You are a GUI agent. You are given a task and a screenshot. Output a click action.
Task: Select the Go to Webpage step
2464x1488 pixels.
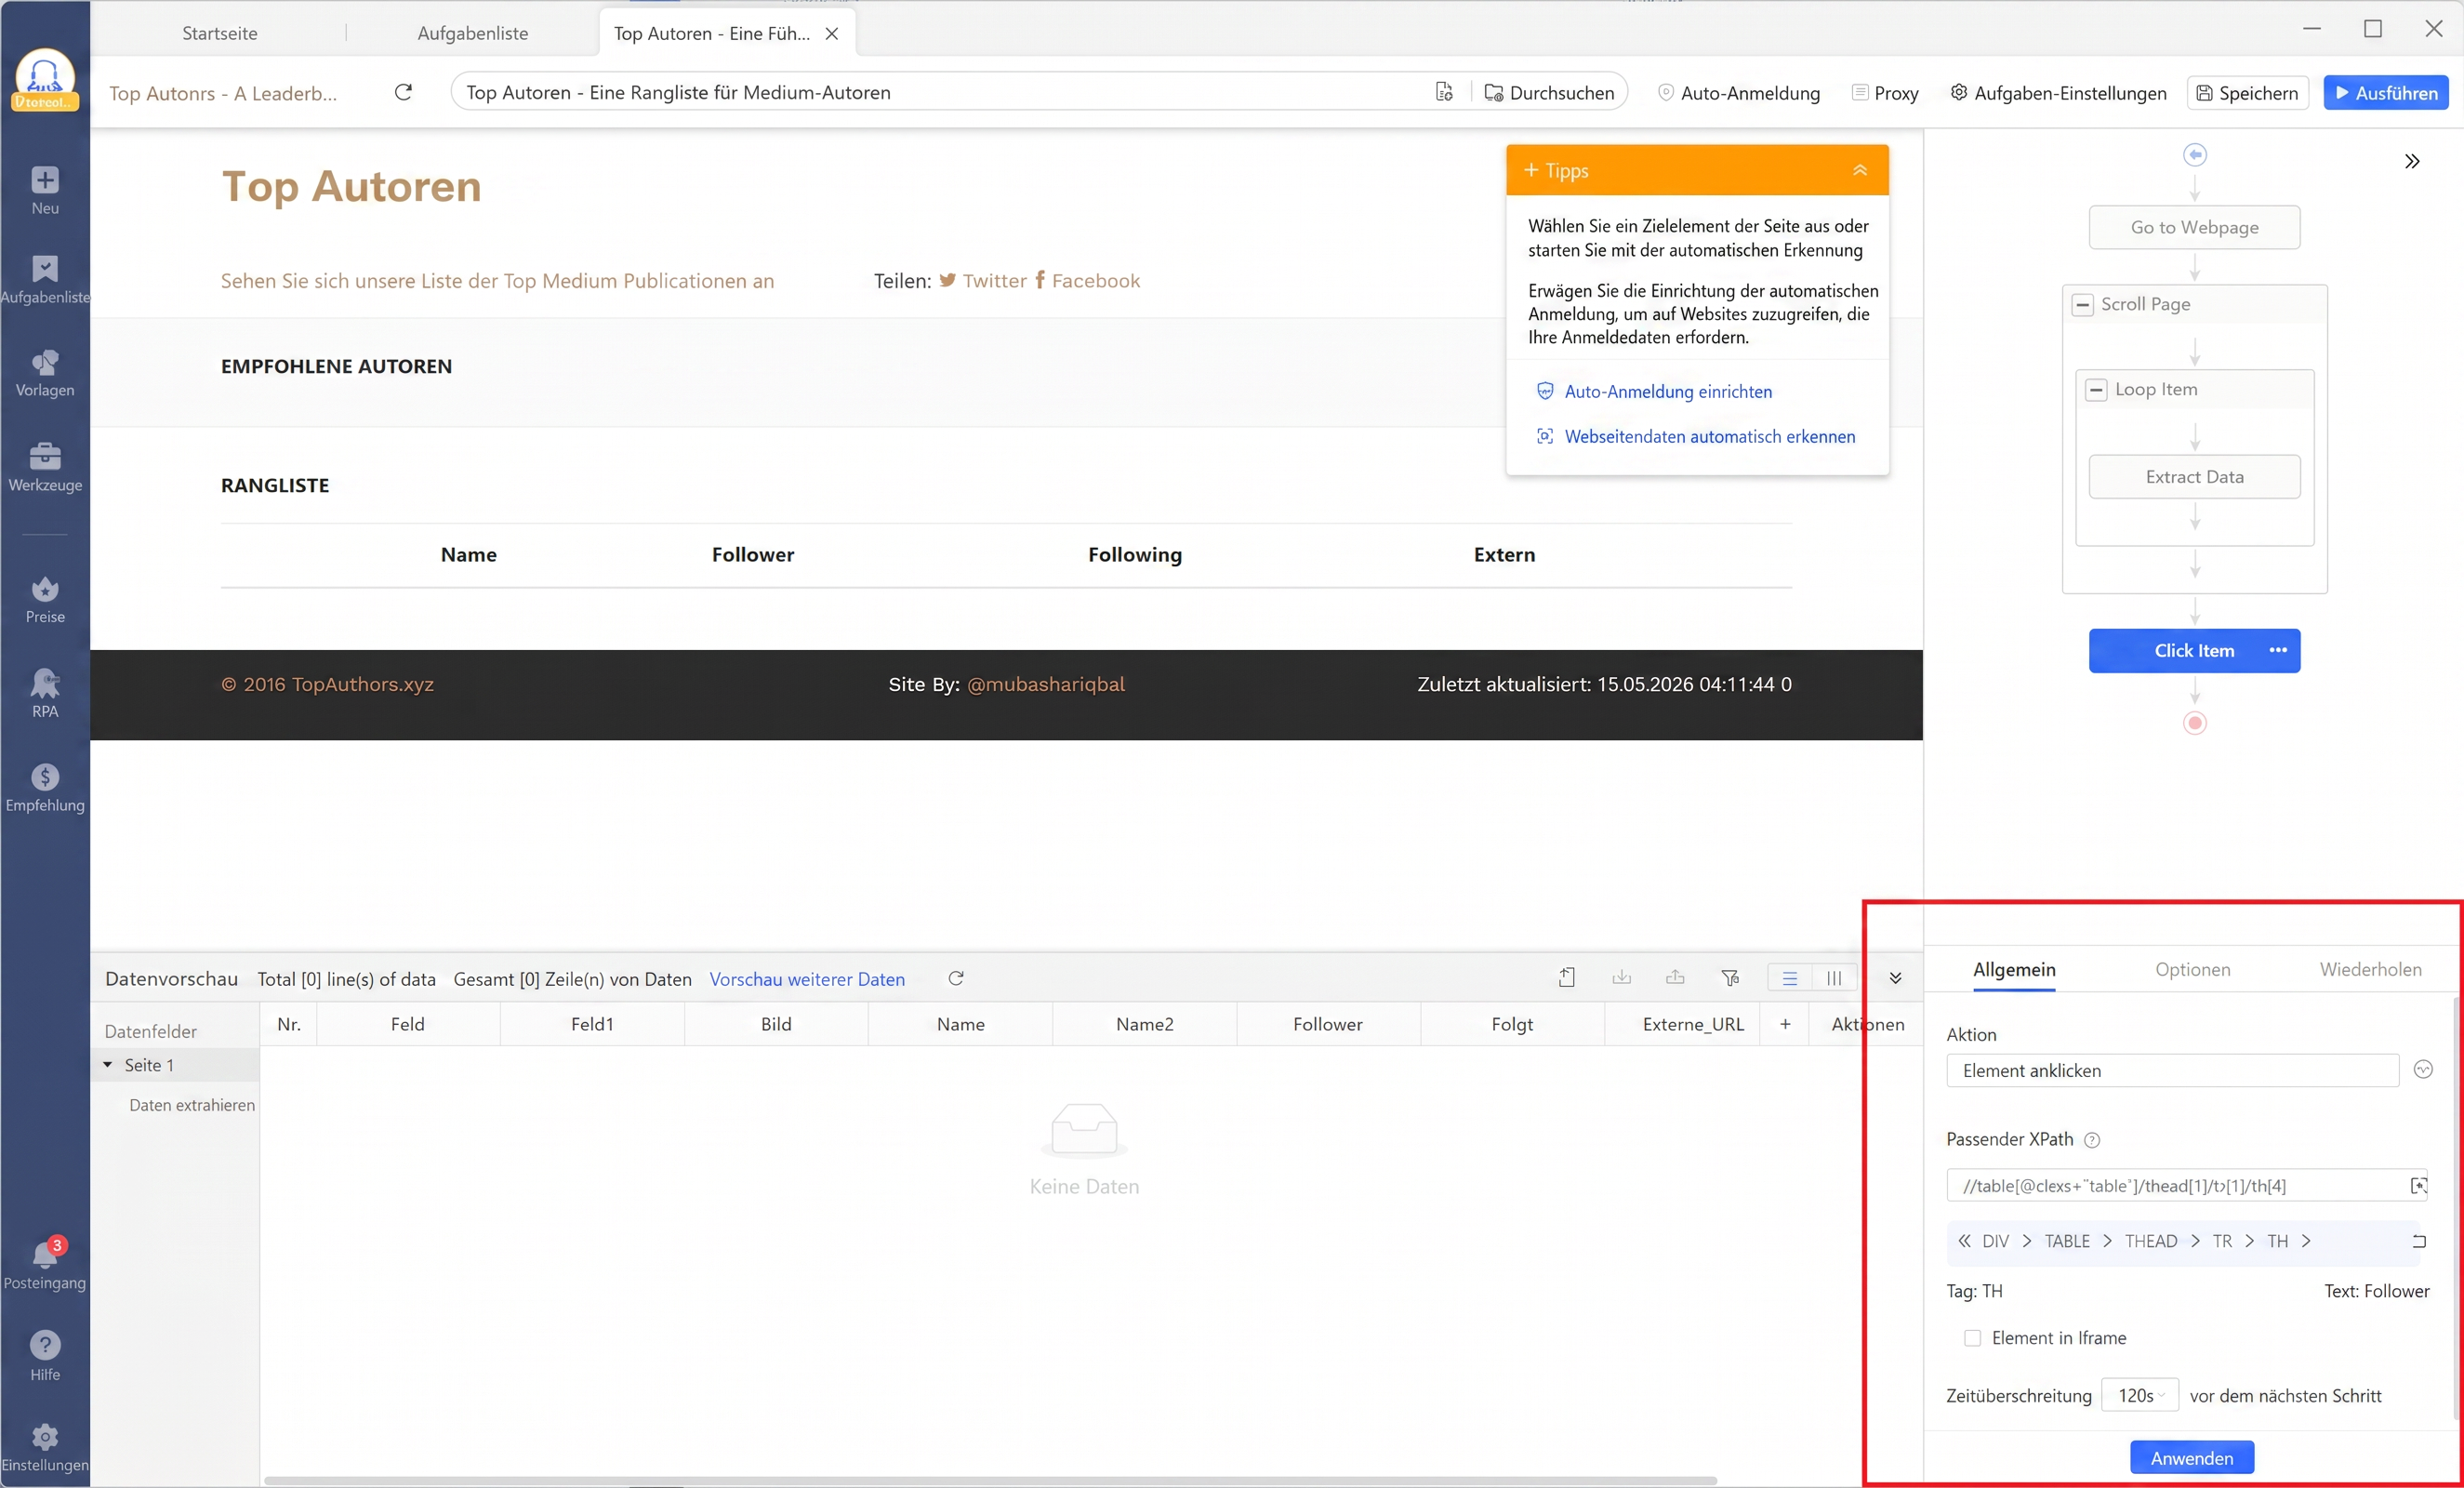tap(2194, 227)
